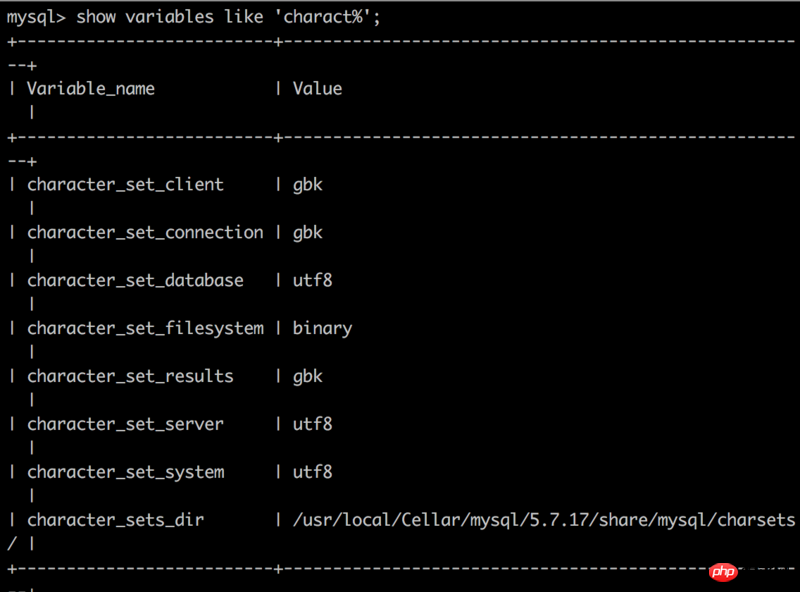The image size is (800, 592).
Task: Select the character_set_connection variable name
Action: coord(145,233)
